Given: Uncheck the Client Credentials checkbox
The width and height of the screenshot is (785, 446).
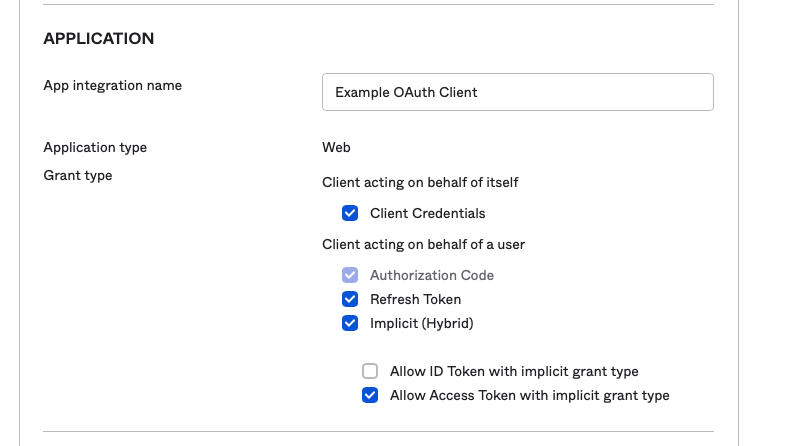Looking at the screenshot, I should [x=350, y=213].
